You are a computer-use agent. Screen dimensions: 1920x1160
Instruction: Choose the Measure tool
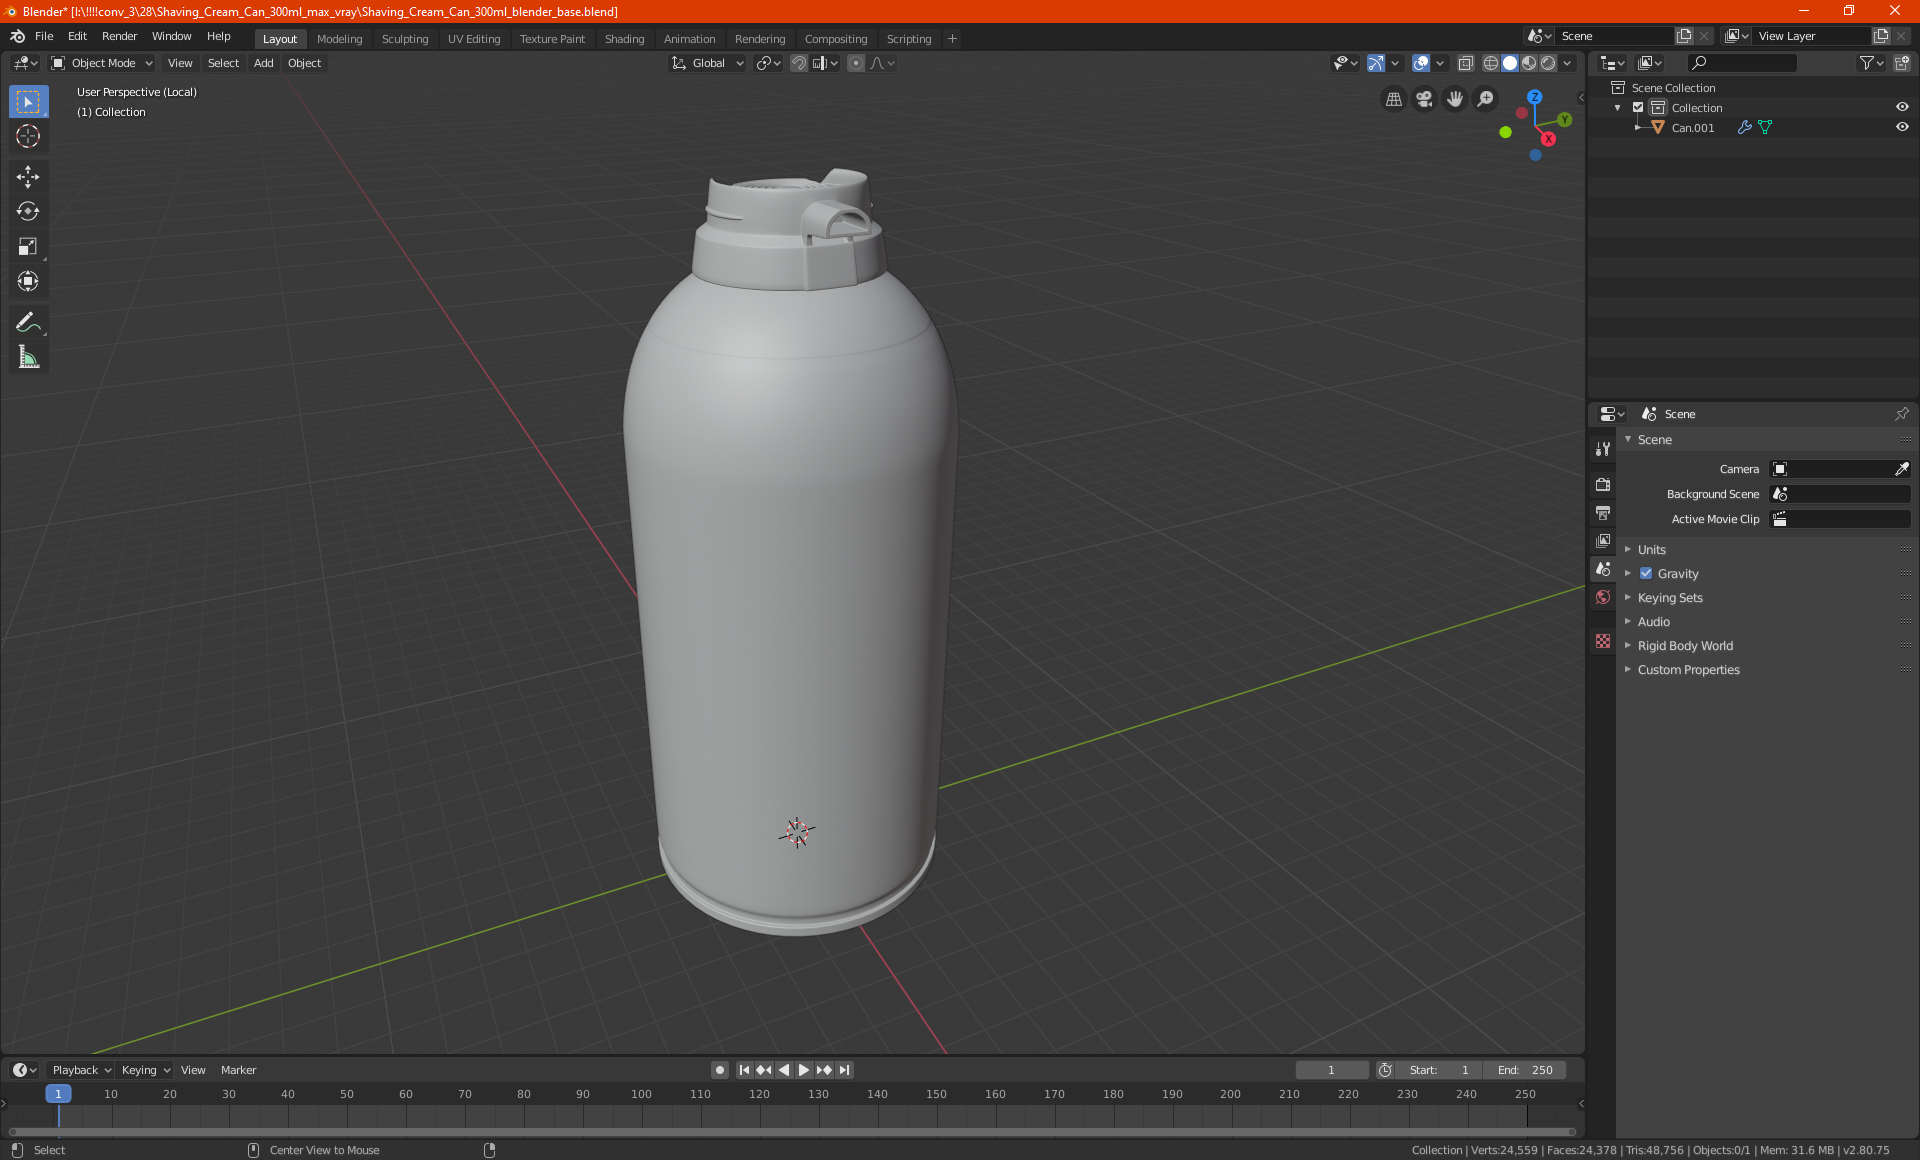[x=28, y=357]
